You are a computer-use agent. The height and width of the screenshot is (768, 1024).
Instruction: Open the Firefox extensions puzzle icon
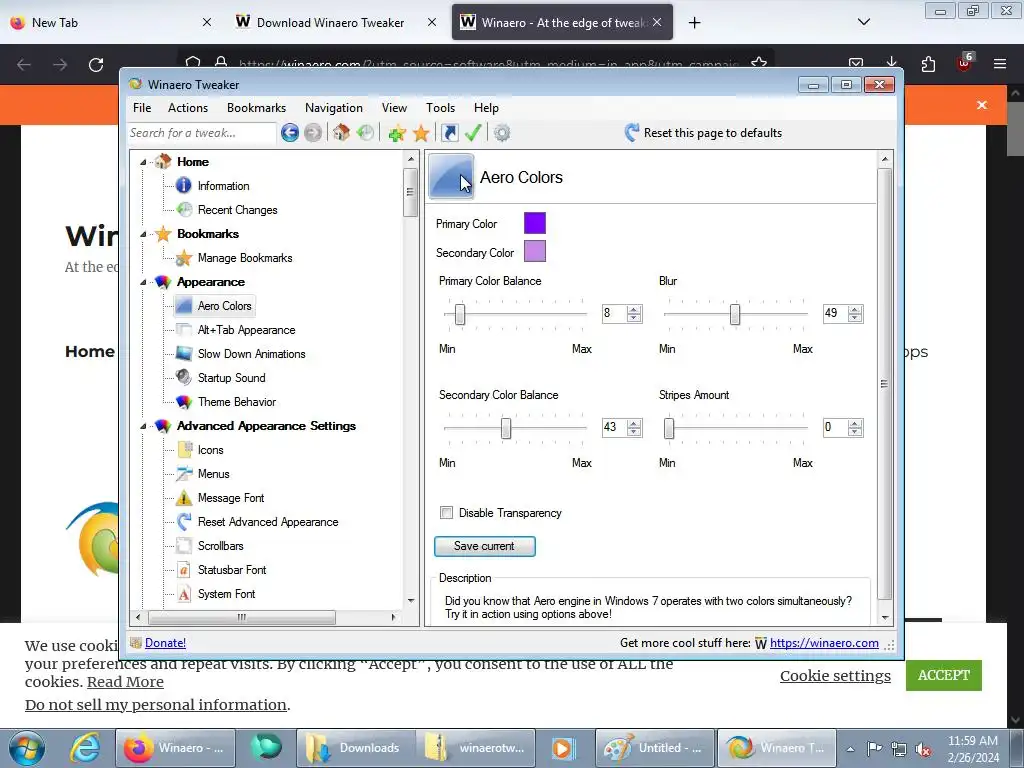click(928, 64)
